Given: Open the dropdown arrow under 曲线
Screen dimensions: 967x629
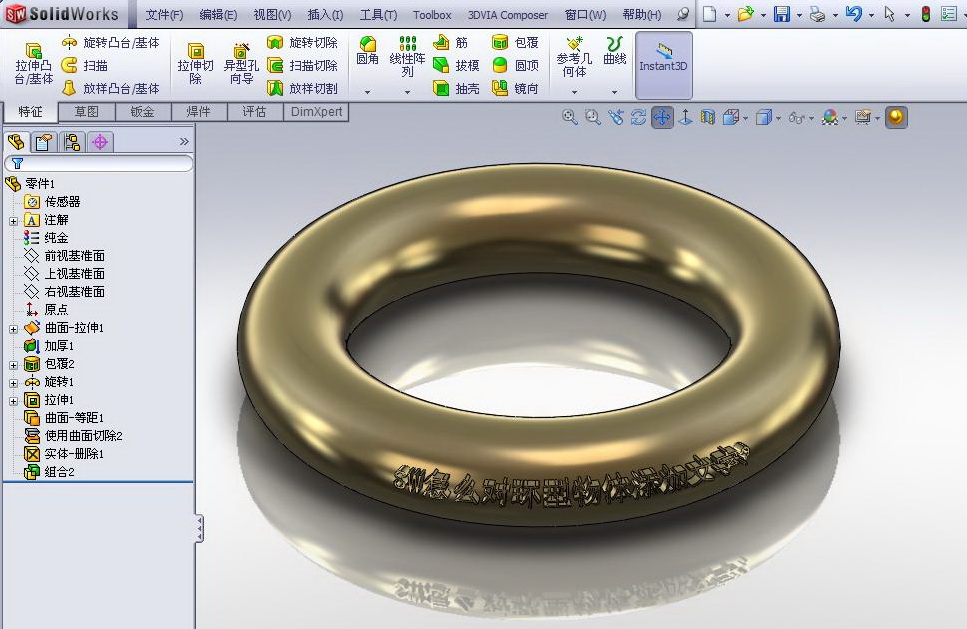Looking at the screenshot, I should [x=614, y=92].
